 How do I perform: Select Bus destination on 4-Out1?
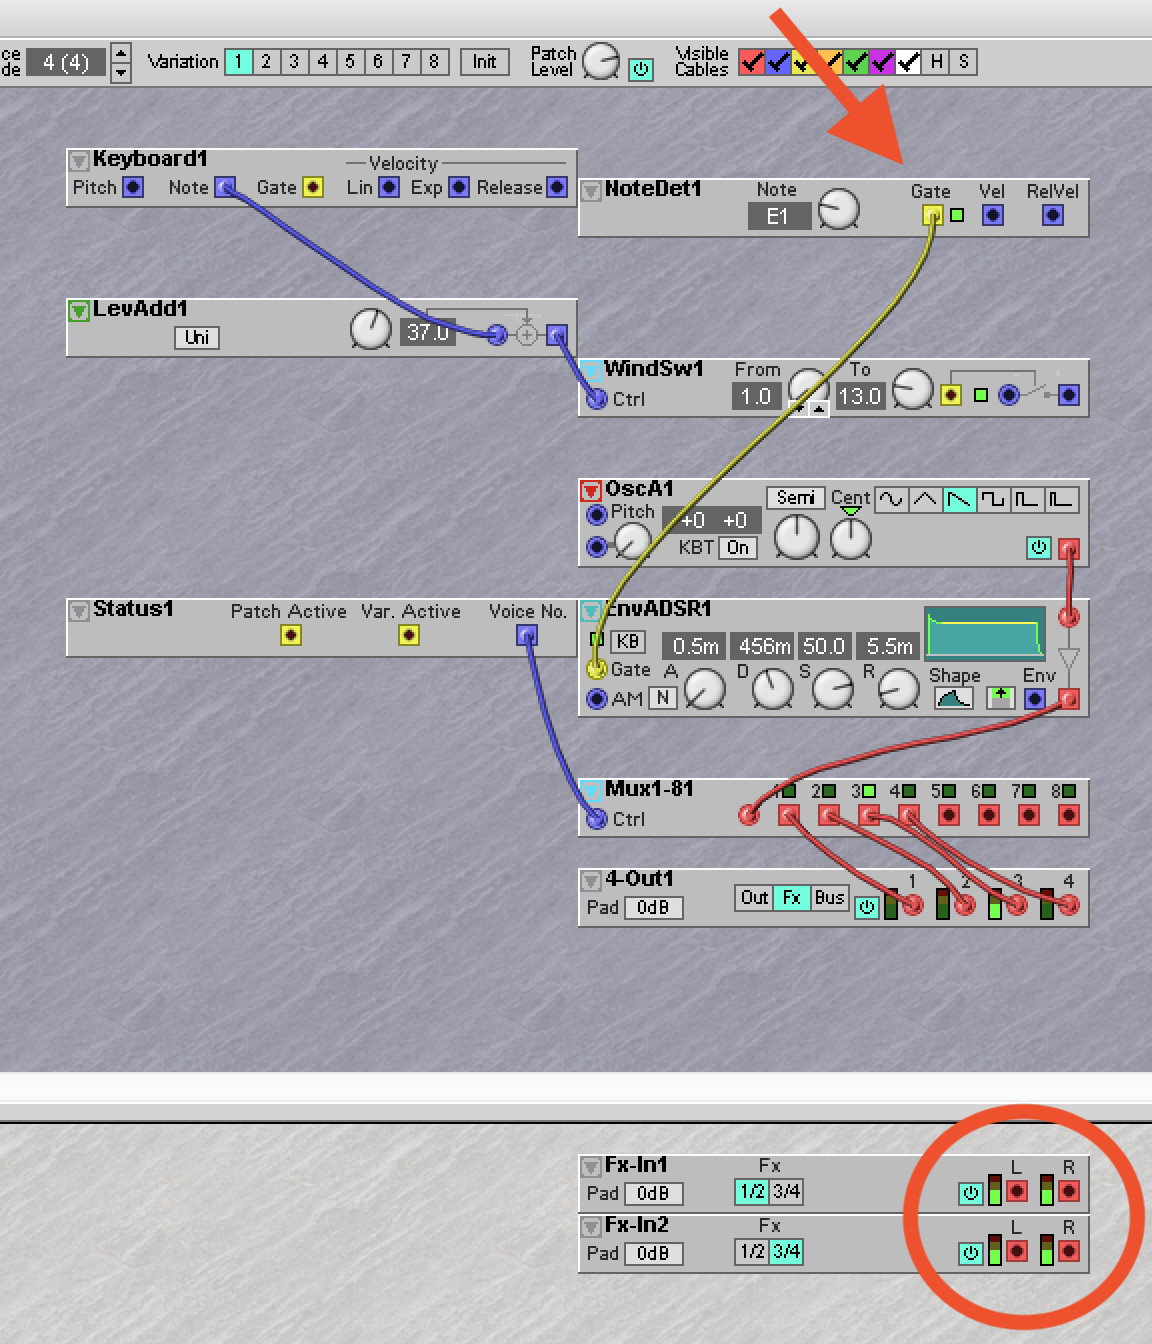tap(829, 898)
